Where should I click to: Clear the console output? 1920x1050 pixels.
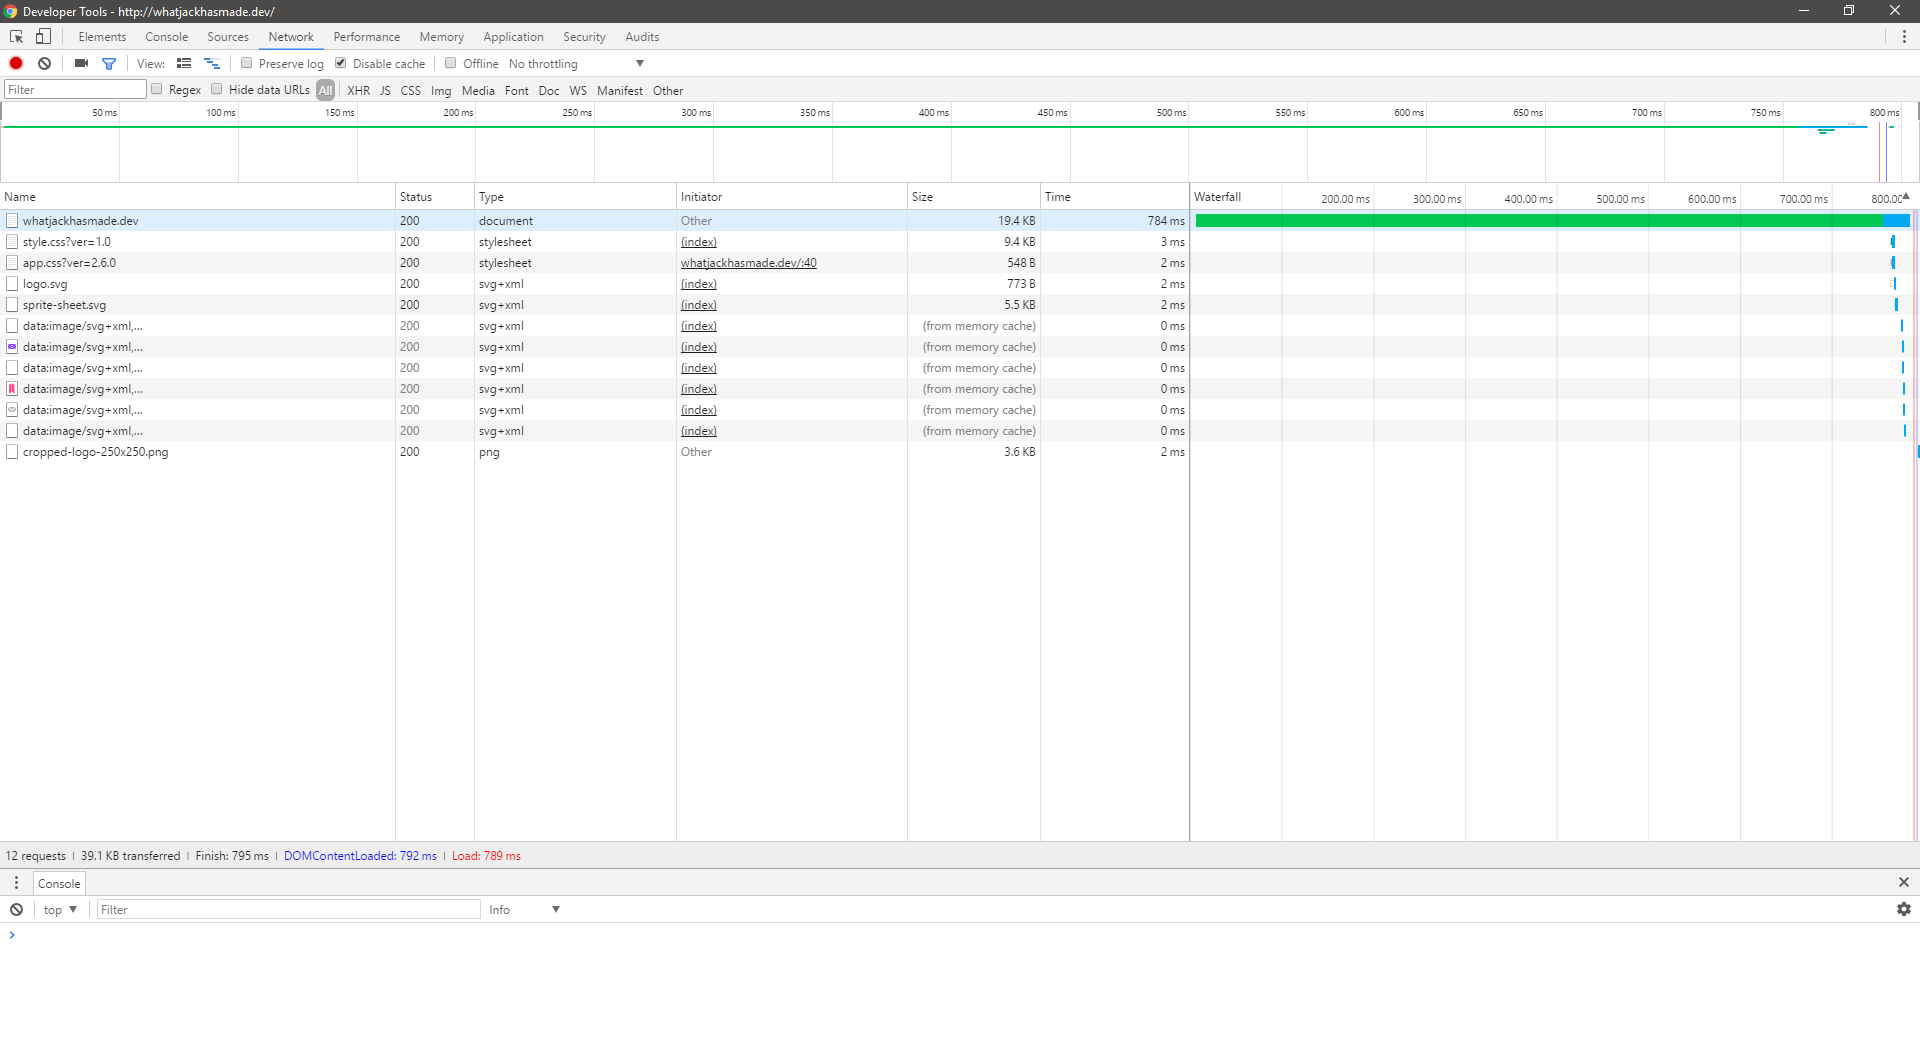click(17, 909)
